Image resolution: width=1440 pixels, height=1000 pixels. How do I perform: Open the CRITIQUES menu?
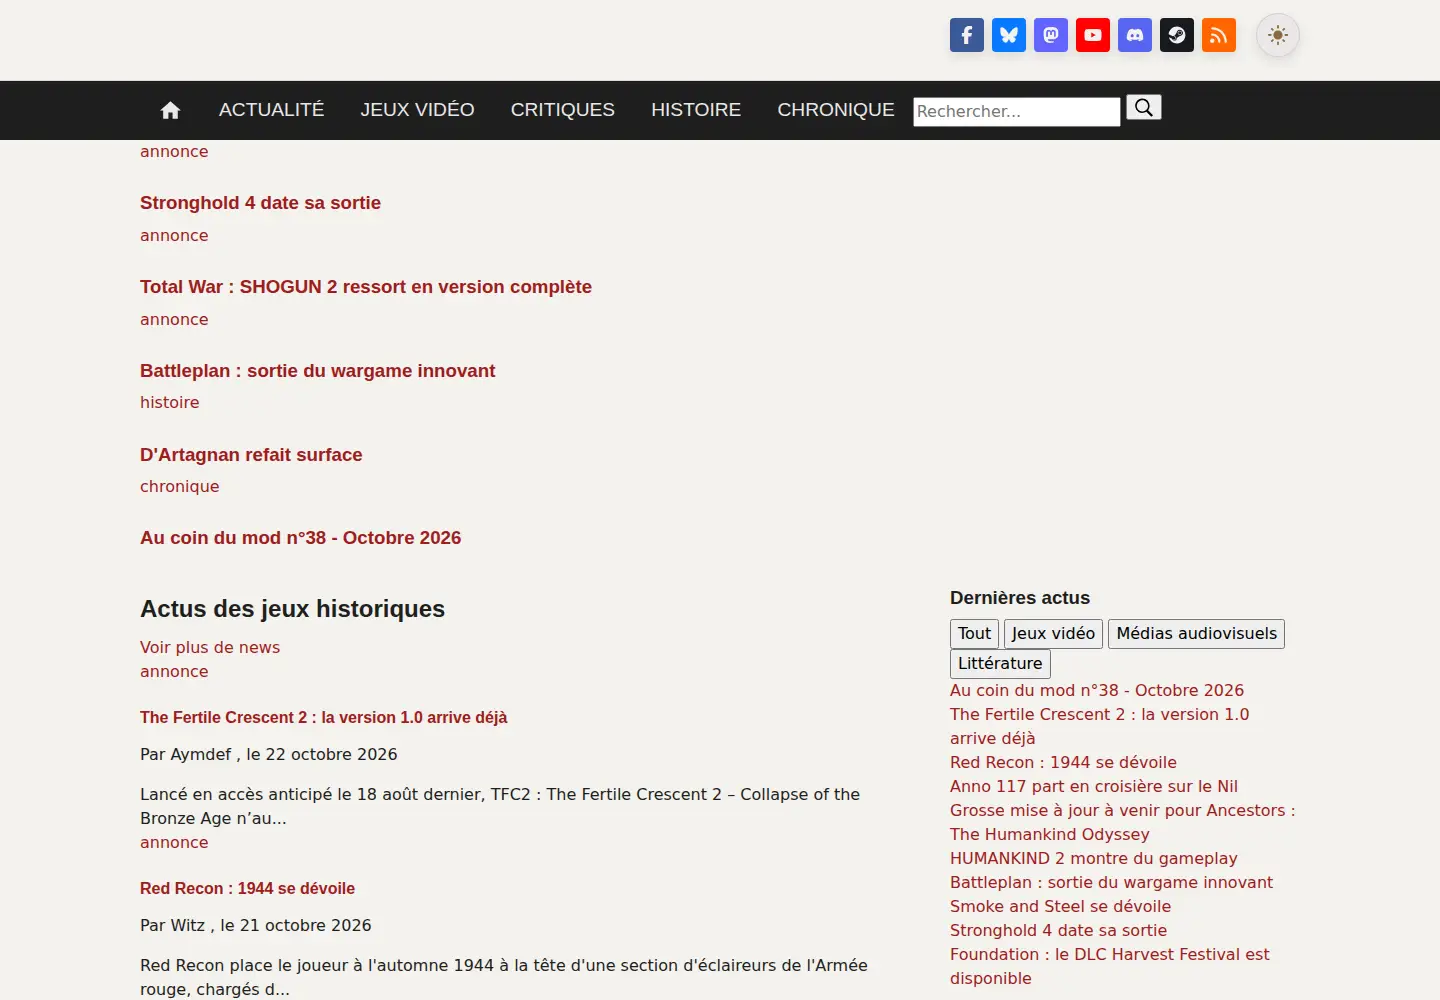pos(563,110)
